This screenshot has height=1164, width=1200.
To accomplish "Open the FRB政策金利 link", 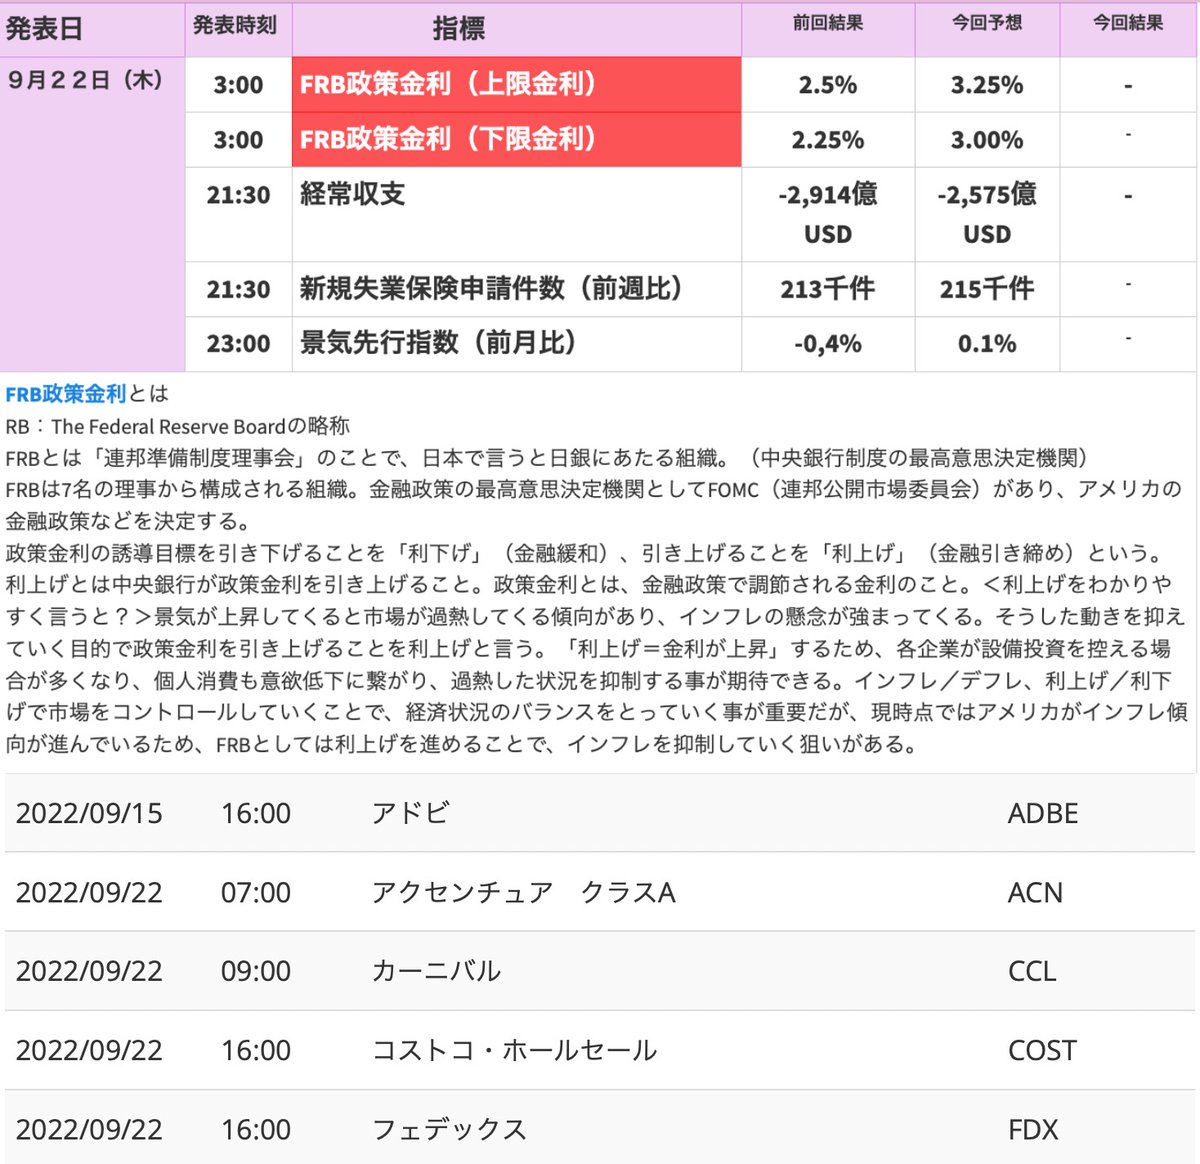I will coord(66,394).
